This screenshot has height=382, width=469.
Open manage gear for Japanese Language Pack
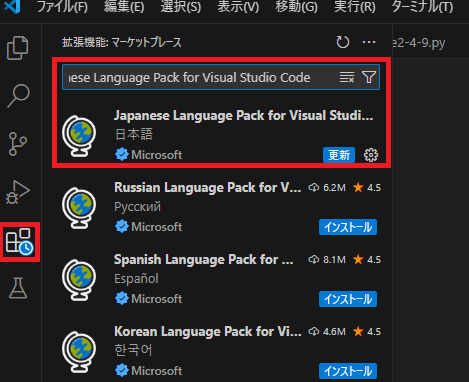[371, 155]
